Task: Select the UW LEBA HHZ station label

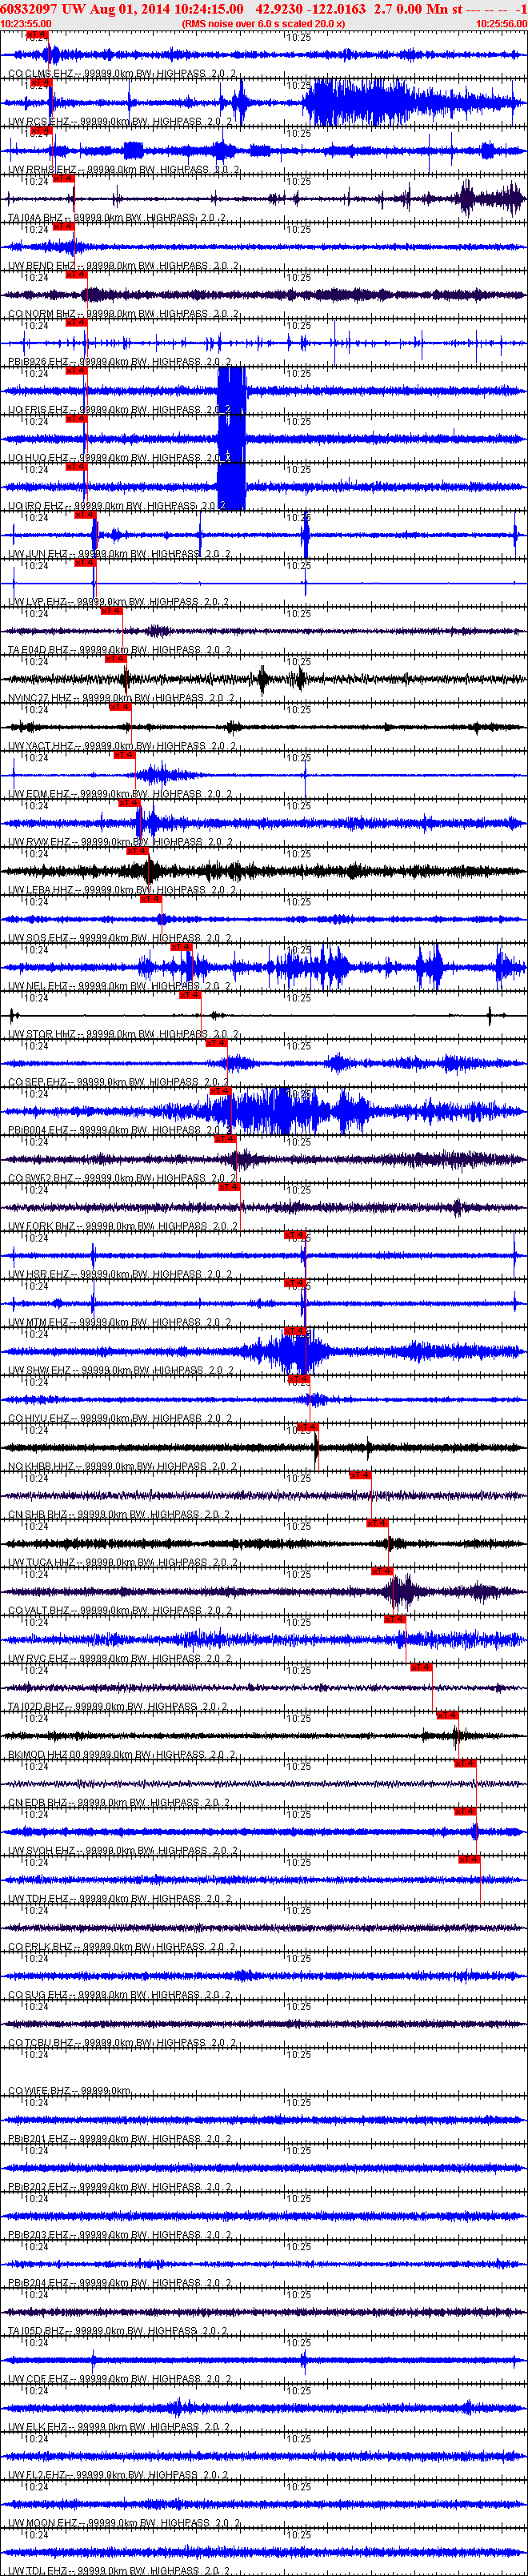Action: (x=122, y=890)
